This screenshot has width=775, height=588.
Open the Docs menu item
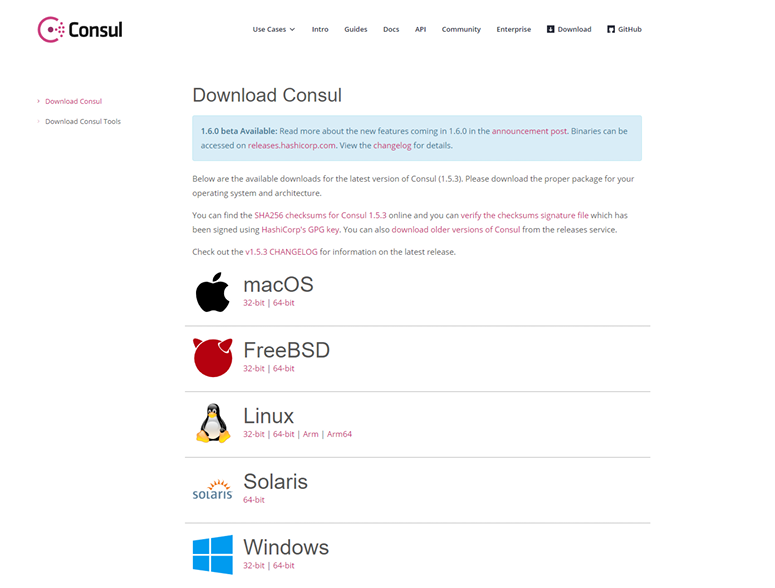(x=391, y=30)
